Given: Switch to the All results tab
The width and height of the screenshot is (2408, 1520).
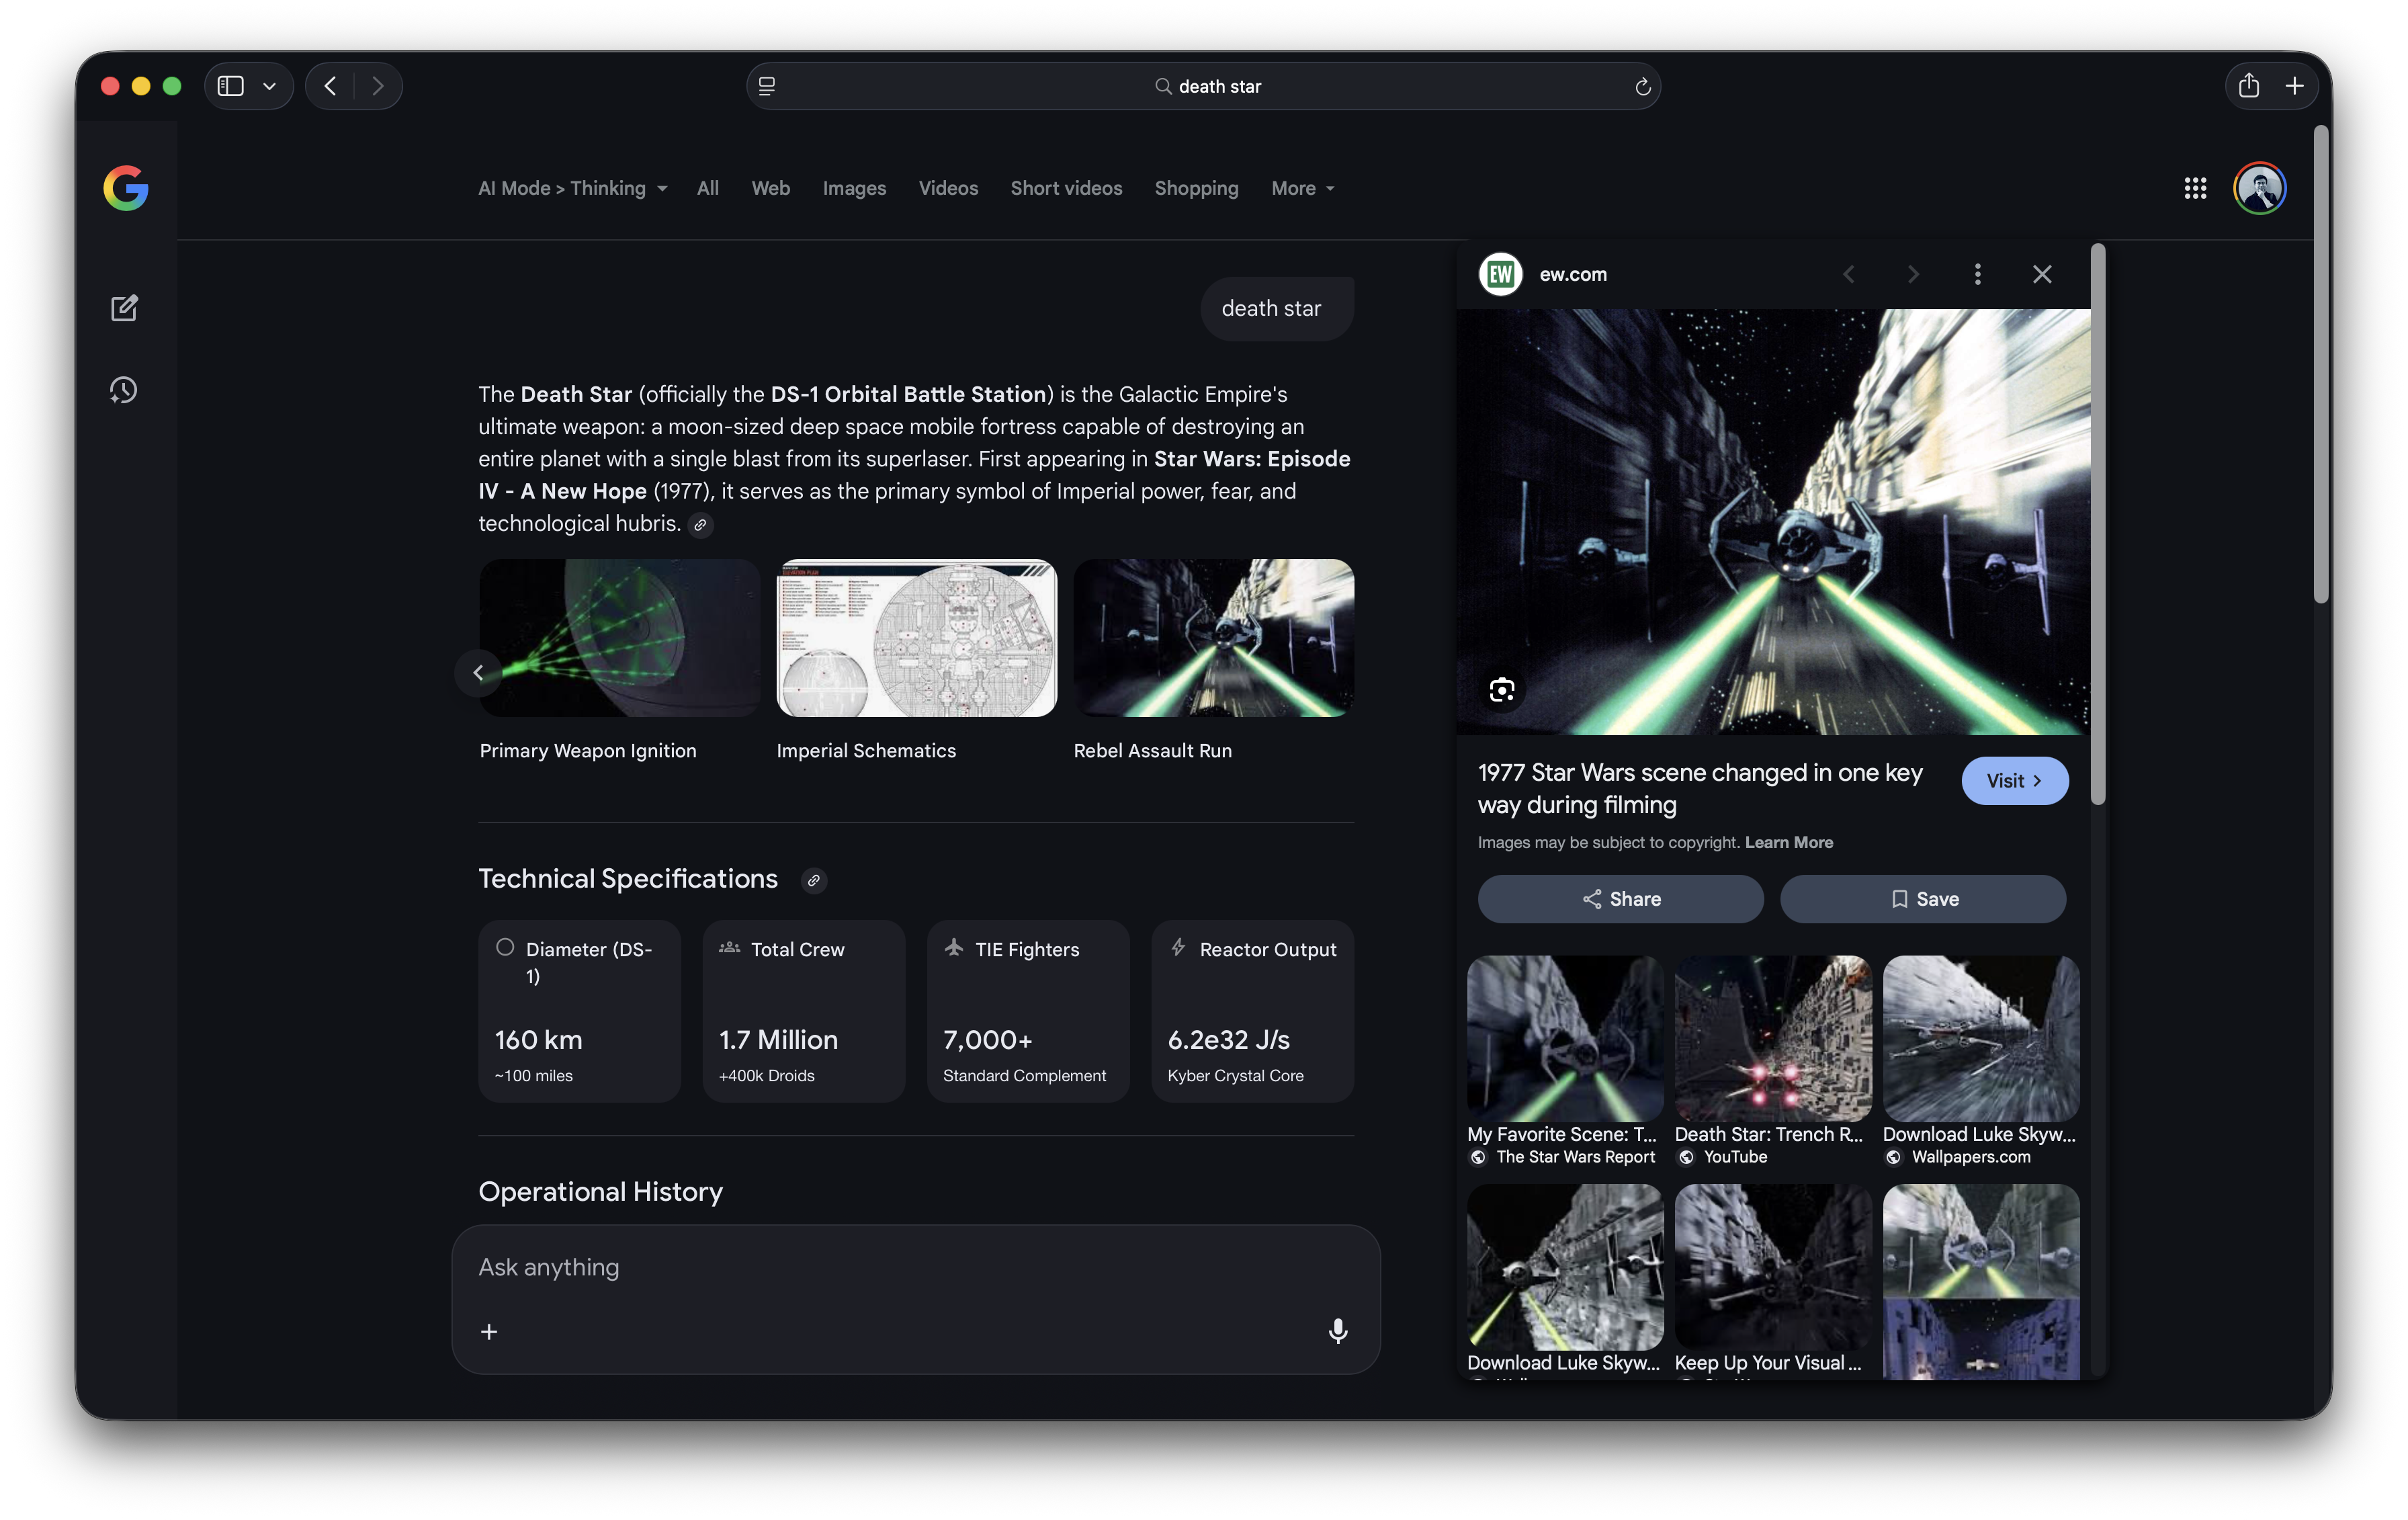Looking at the screenshot, I should (708, 188).
